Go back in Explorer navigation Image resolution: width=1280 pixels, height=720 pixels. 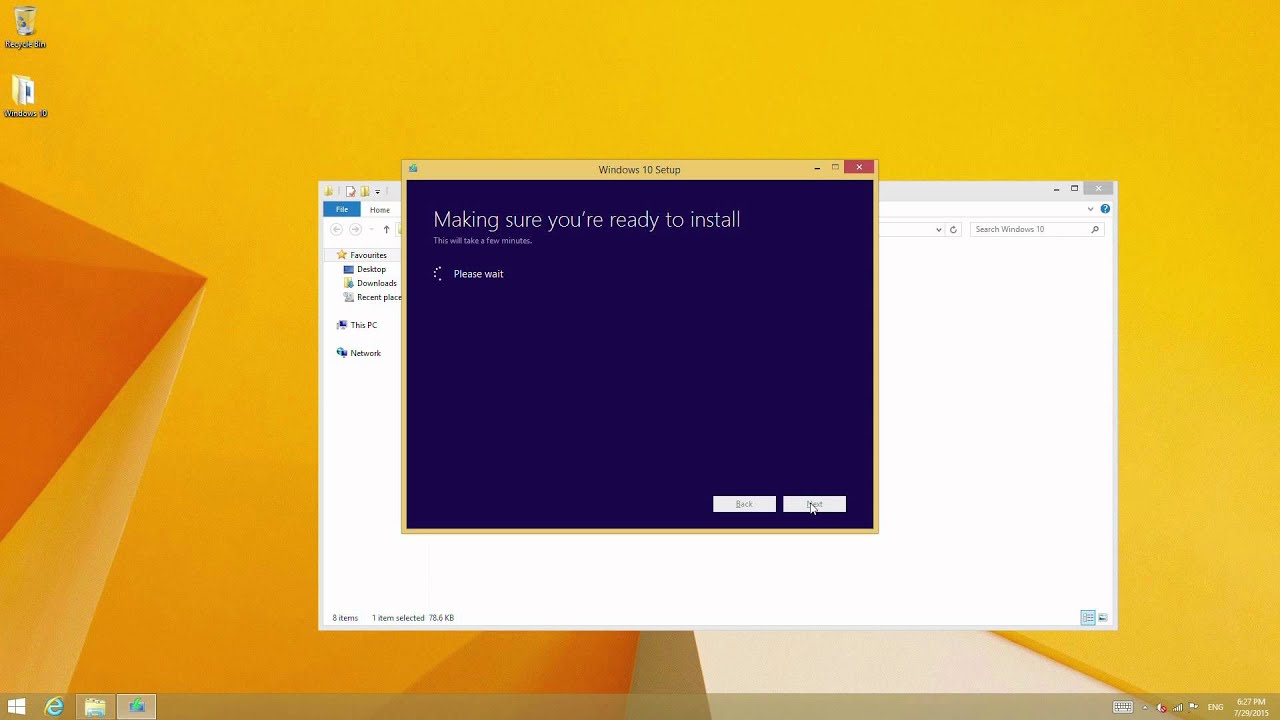tap(336, 229)
